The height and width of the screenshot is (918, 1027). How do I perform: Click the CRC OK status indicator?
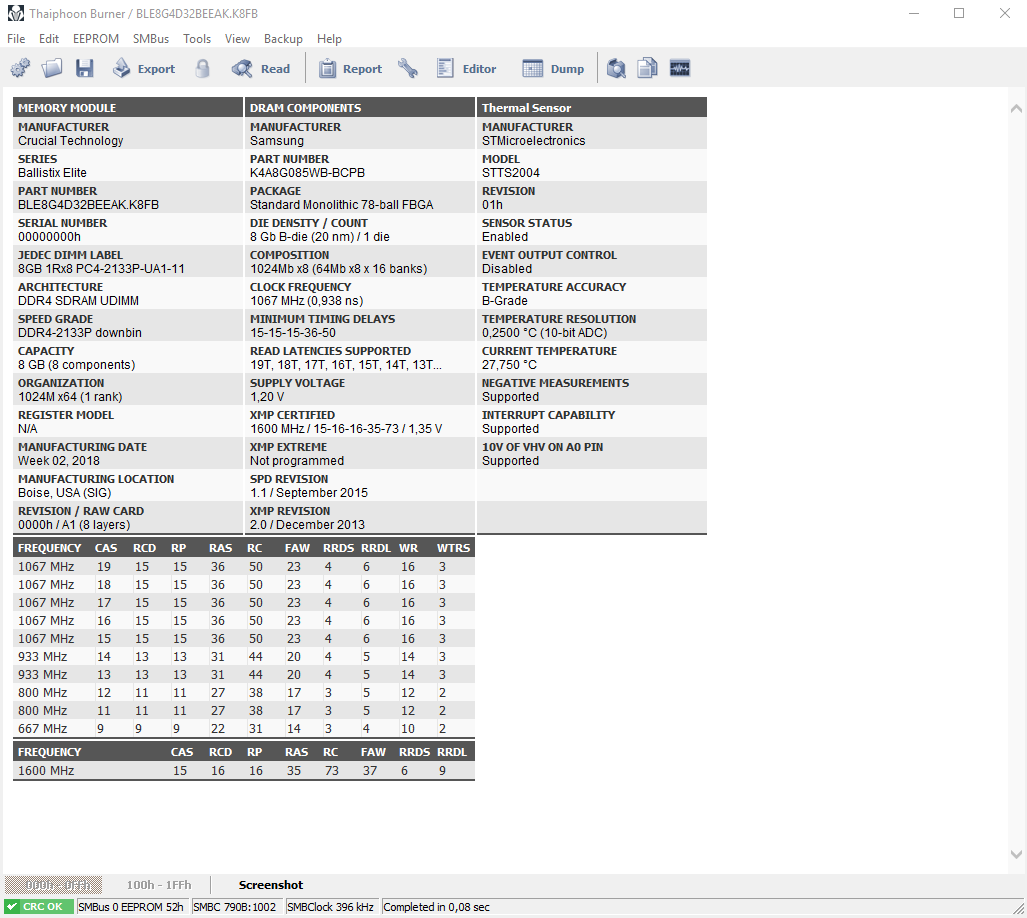(39, 907)
